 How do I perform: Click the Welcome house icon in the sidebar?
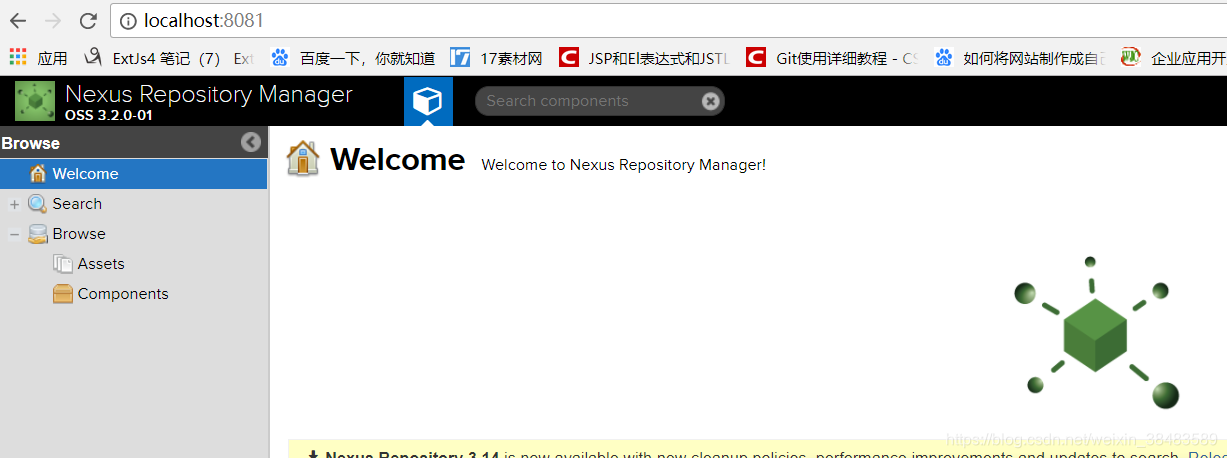(x=38, y=174)
